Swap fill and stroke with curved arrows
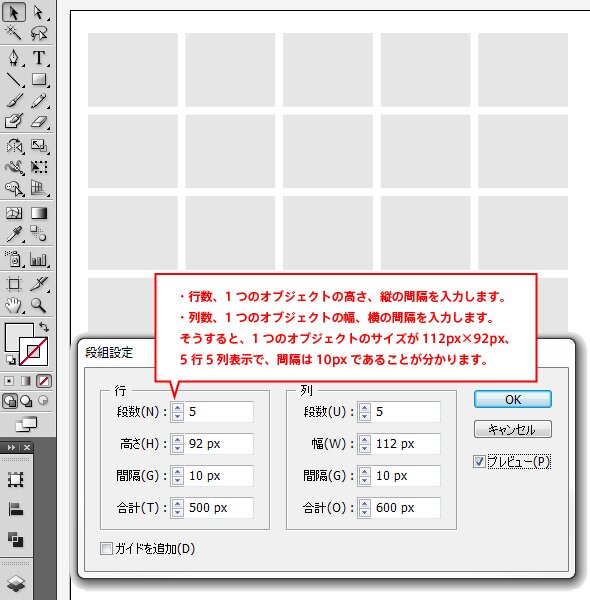The width and height of the screenshot is (590, 600). tap(44, 327)
